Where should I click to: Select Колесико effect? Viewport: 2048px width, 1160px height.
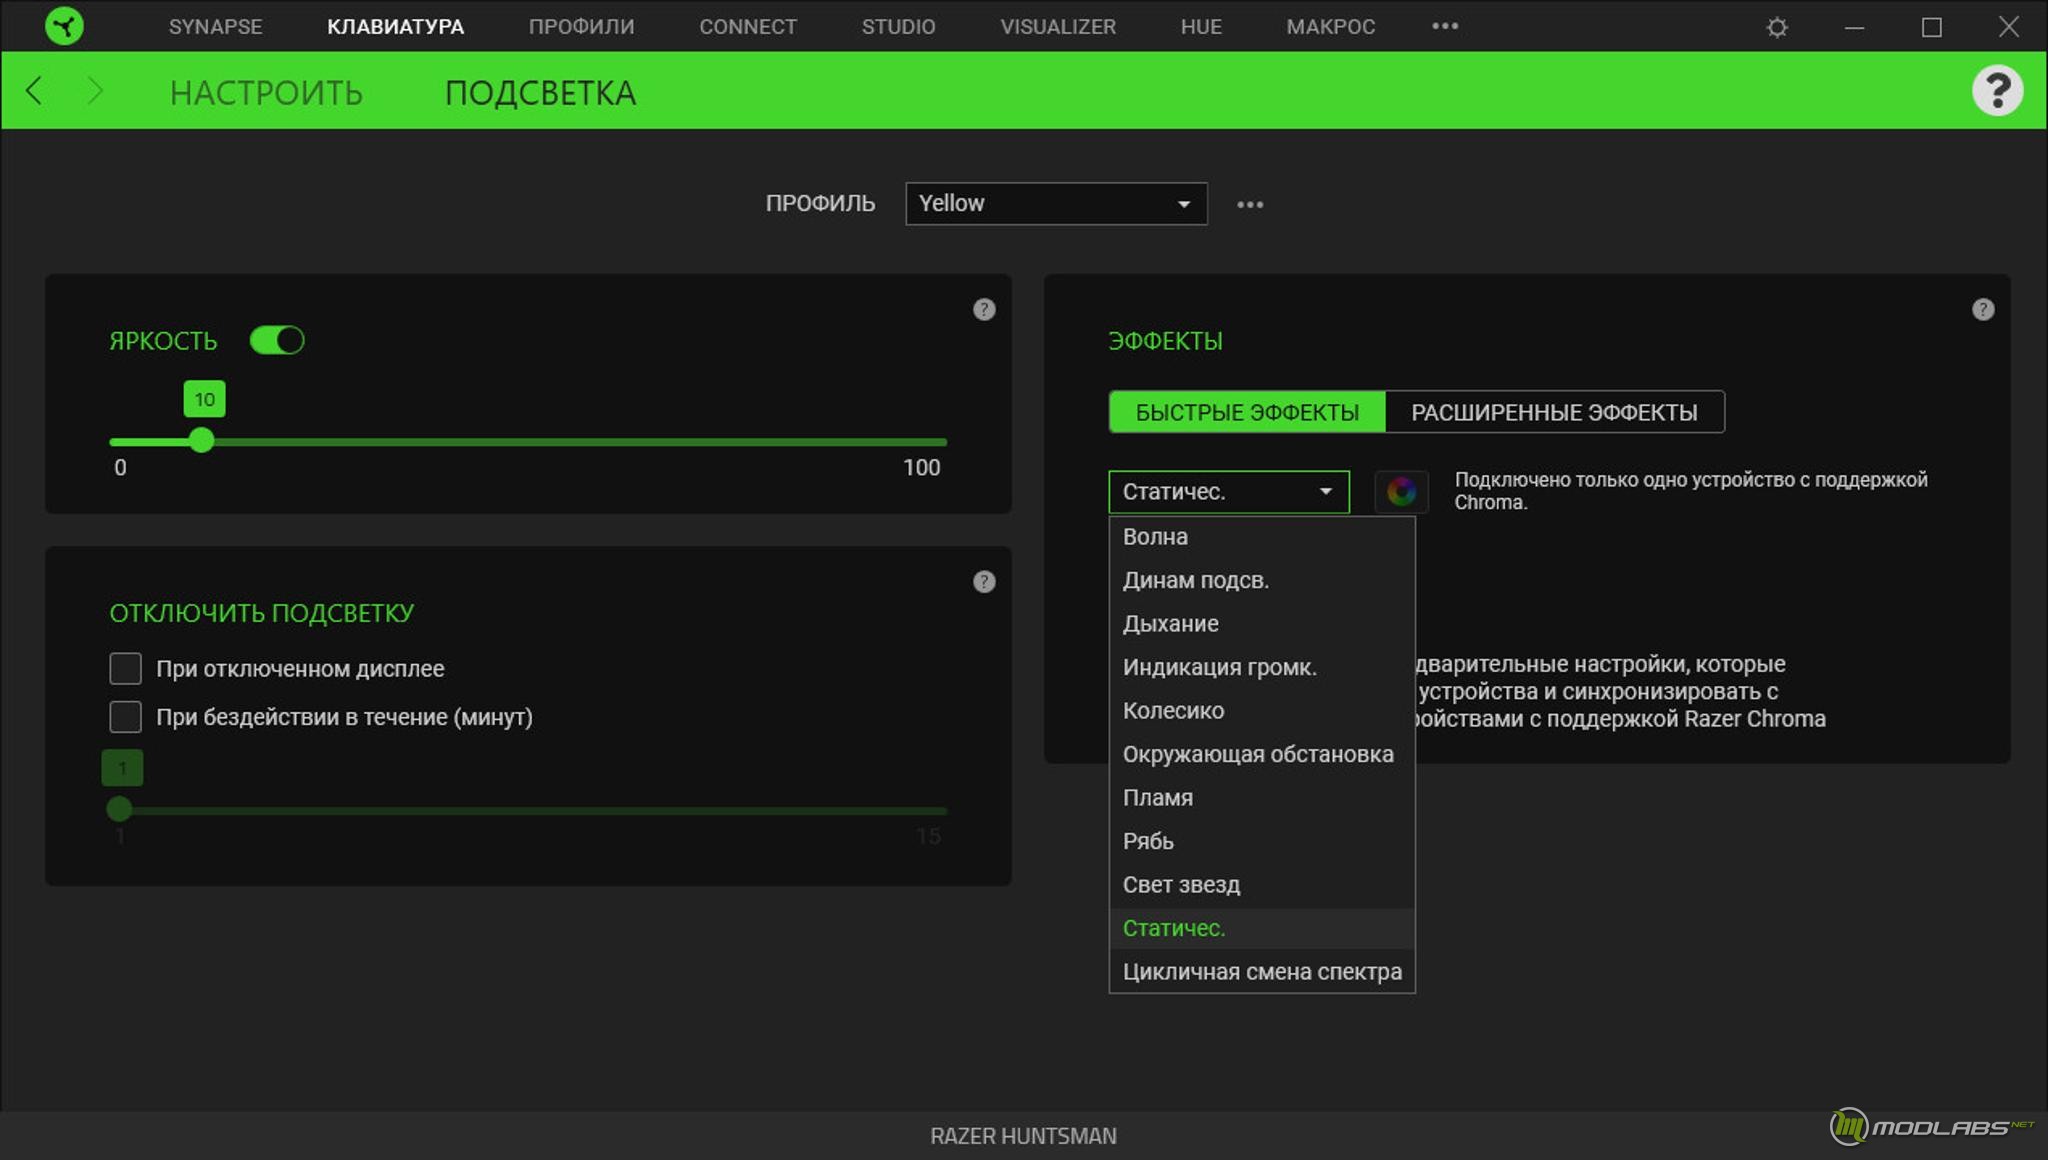point(1262,710)
